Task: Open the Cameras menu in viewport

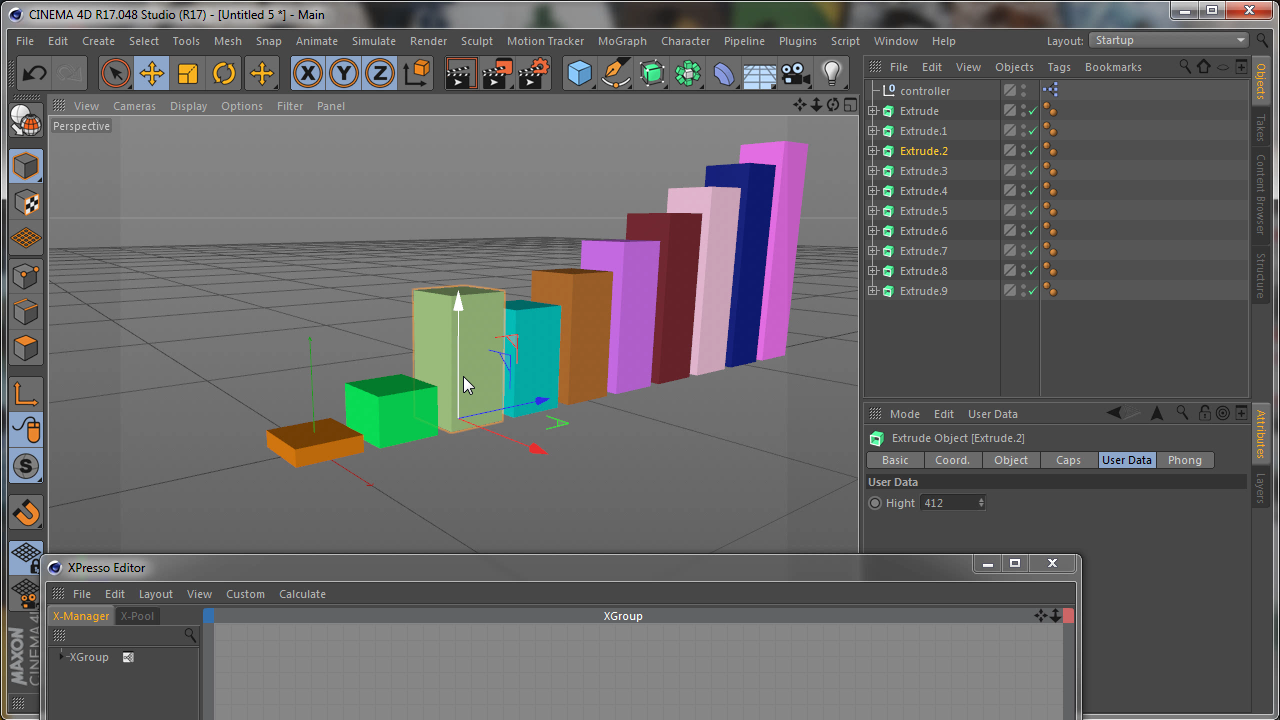Action: 134,106
